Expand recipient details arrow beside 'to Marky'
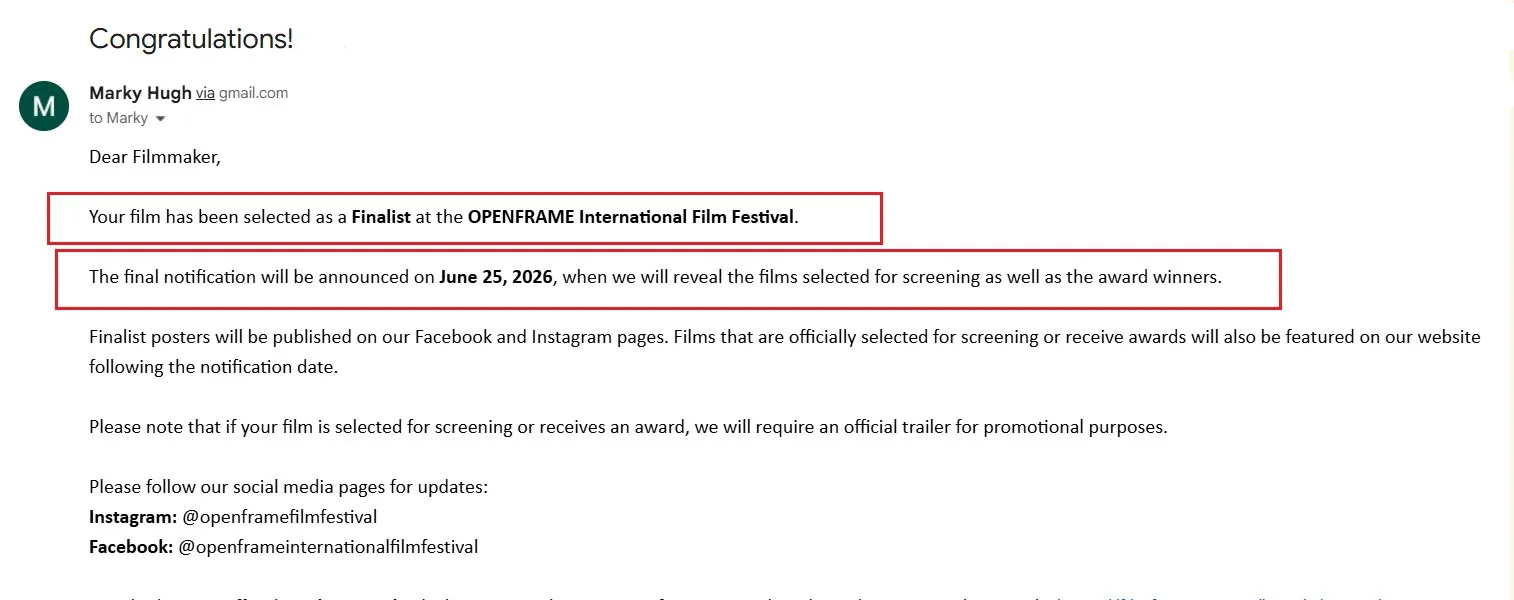The width and height of the screenshot is (1514, 600). pos(160,119)
